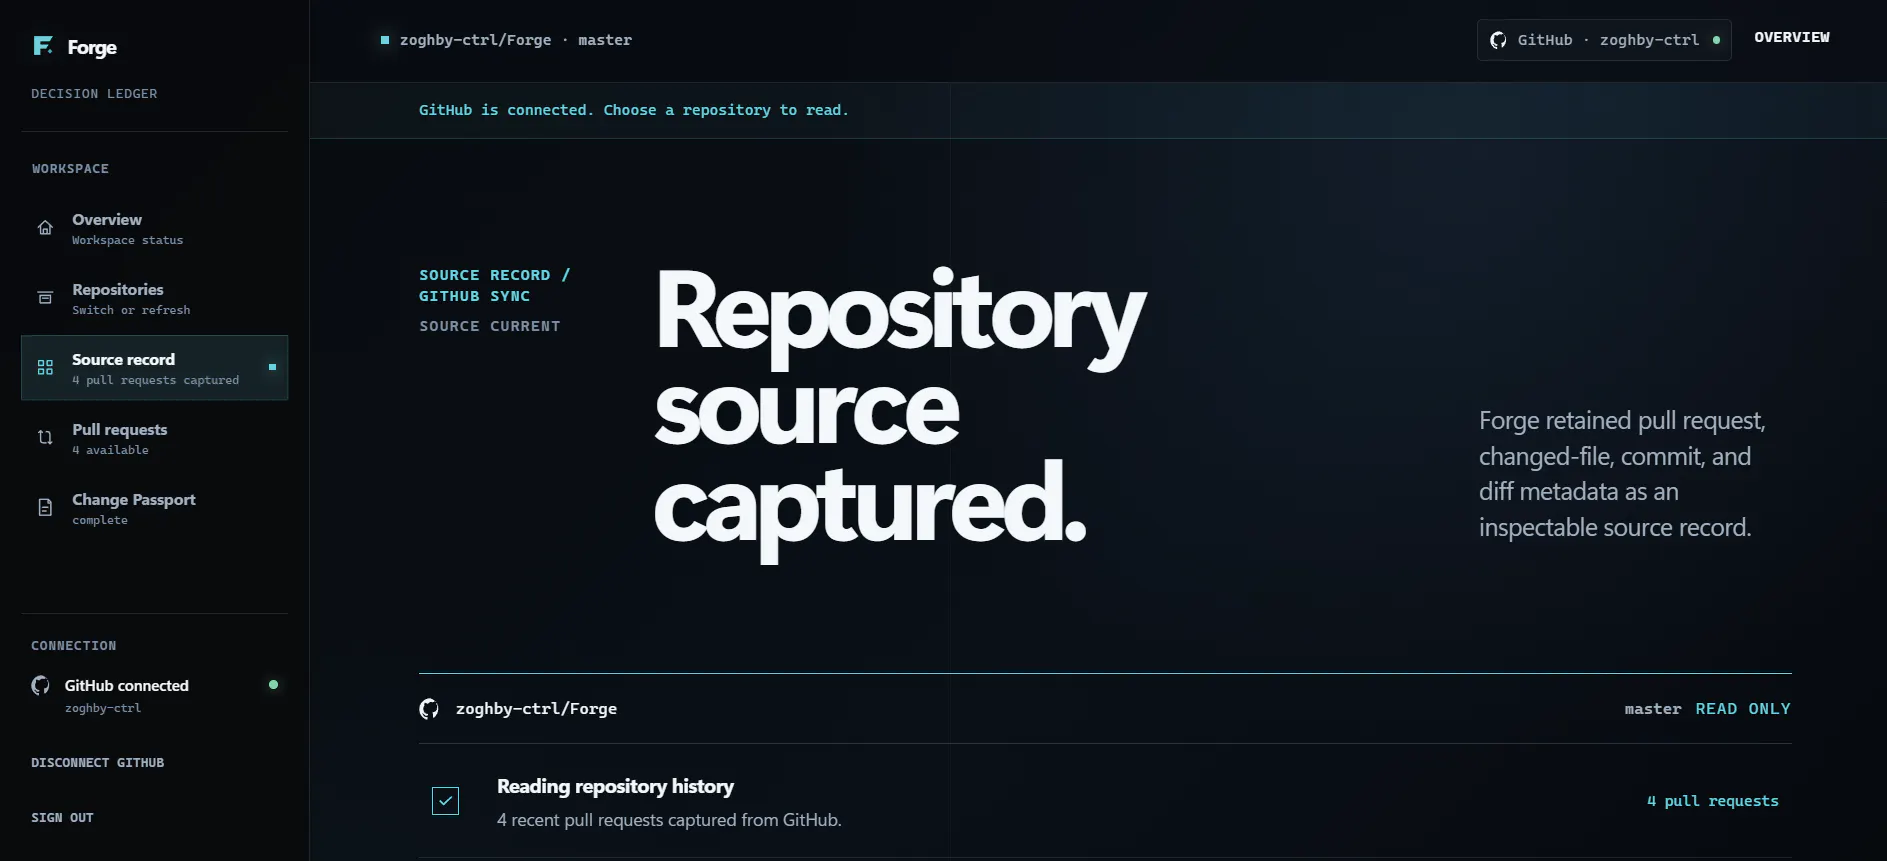This screenshot has height=861, width=1887.
Task: Click the Change Passport document icon
Action: coord(45,508)
